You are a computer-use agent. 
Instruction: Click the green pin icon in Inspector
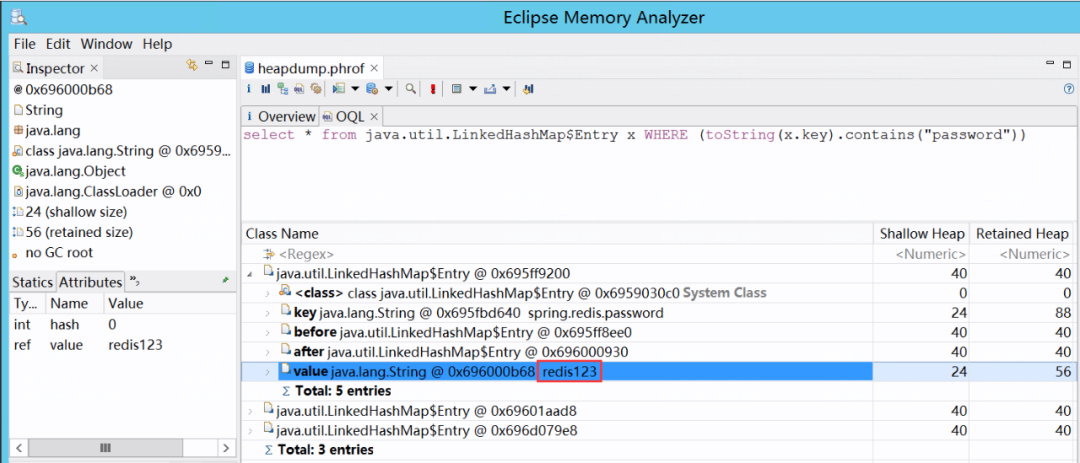pos(225,281)
